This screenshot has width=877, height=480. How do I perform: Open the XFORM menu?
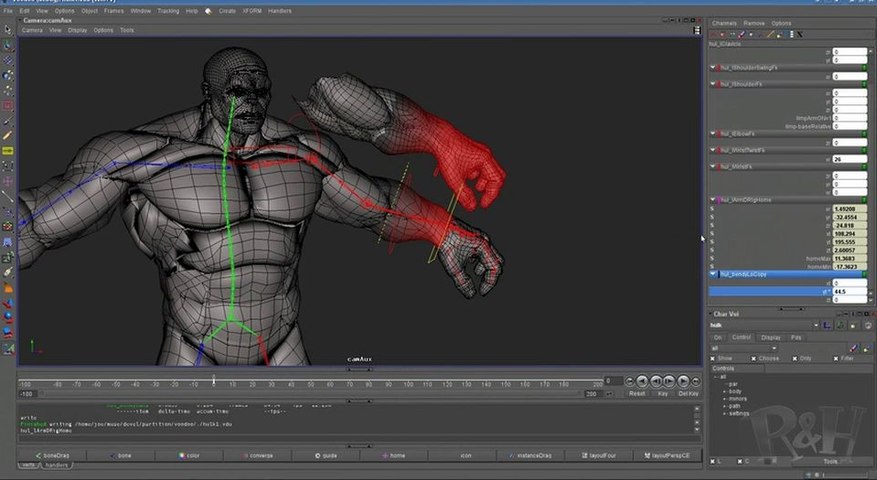pos(251,10)
